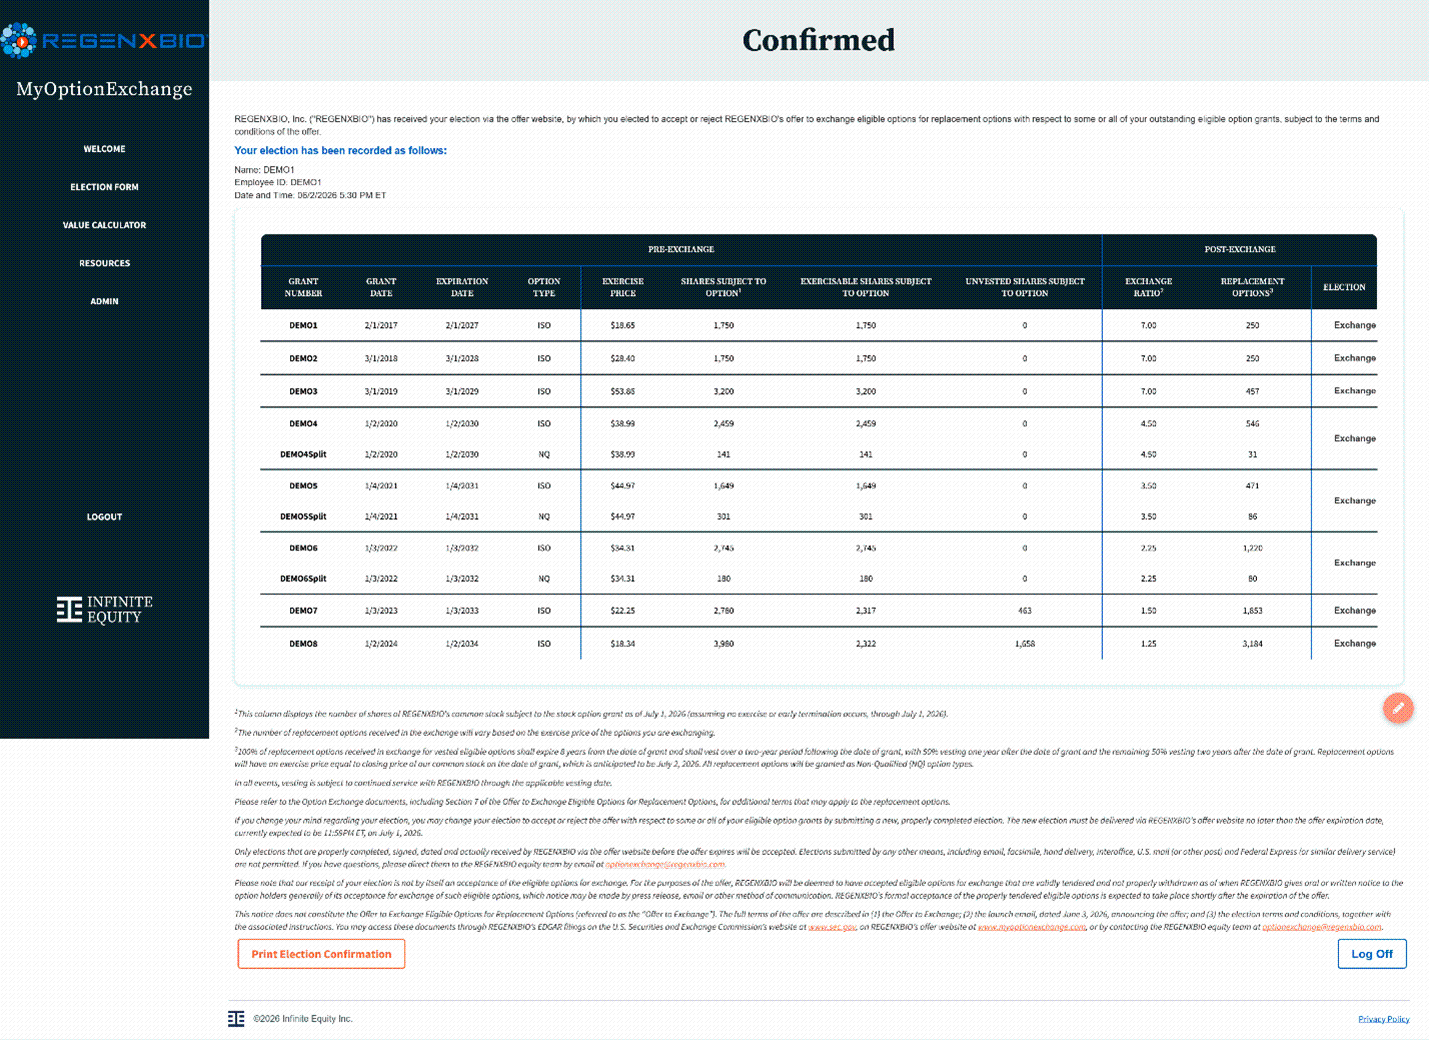Click unvested shares value 1,658
The image size is (1429, 1040).
(1025, 644)
